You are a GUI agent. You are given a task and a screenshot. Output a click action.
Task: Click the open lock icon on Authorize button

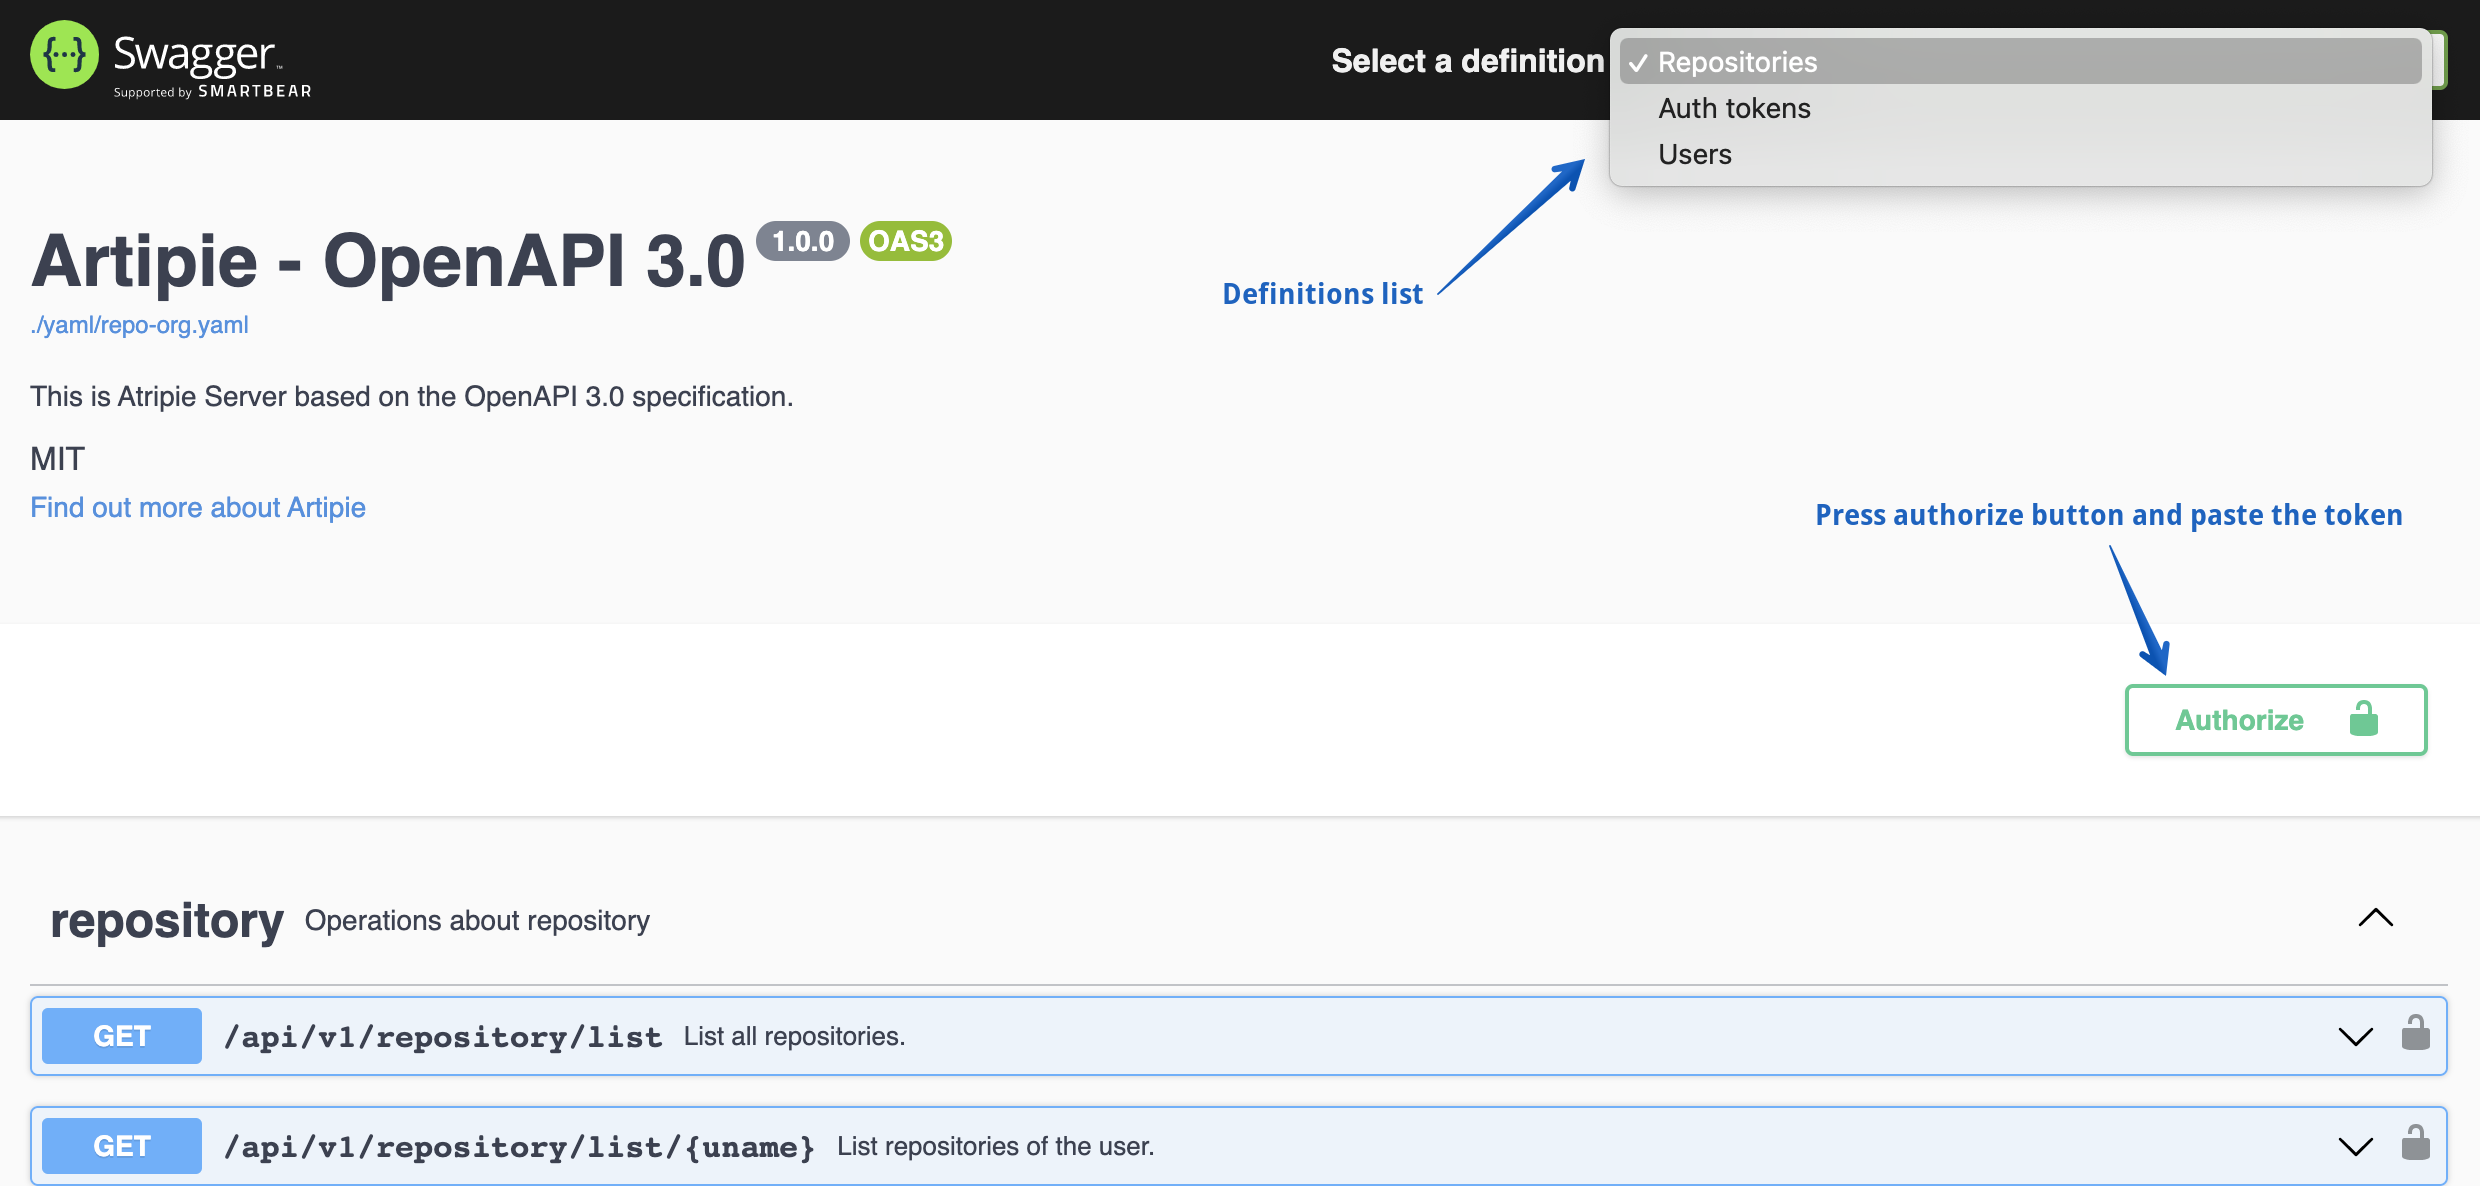click(2365, 719)
